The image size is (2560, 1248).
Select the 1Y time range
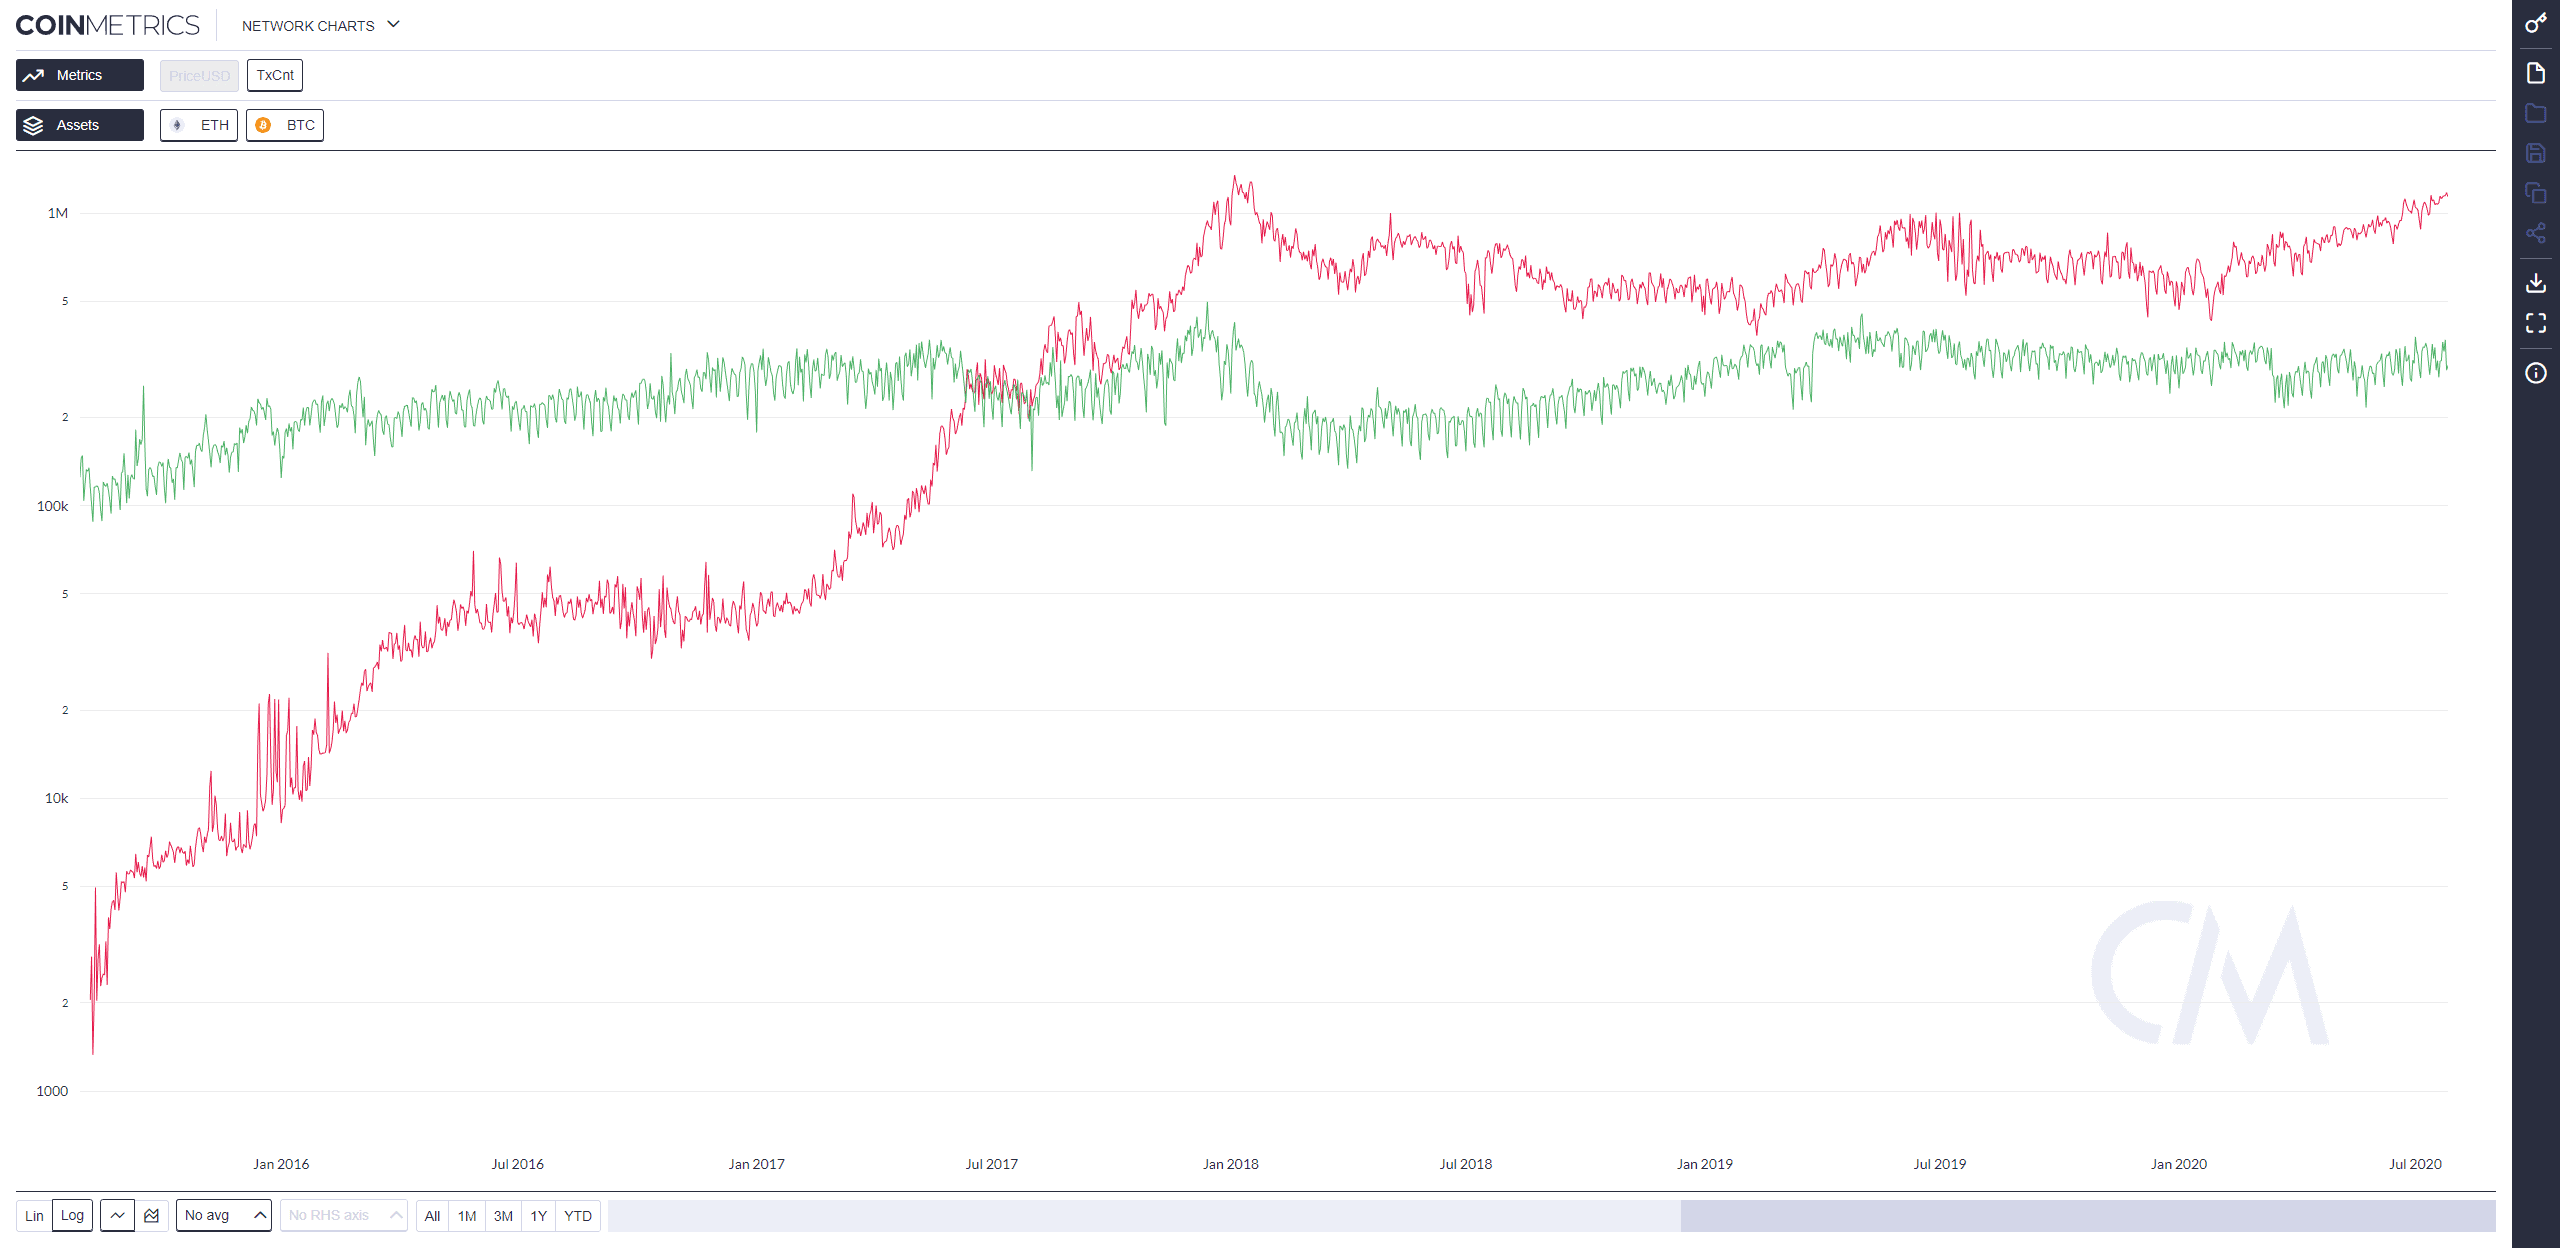pos(538,1215)
